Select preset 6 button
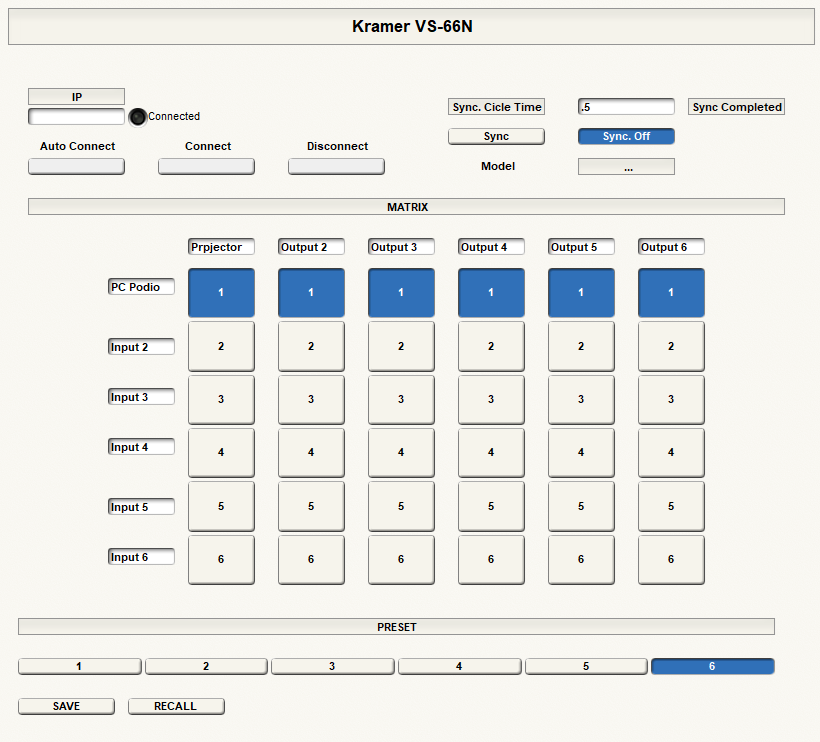 pyautogui.click(x=712, y=666)
